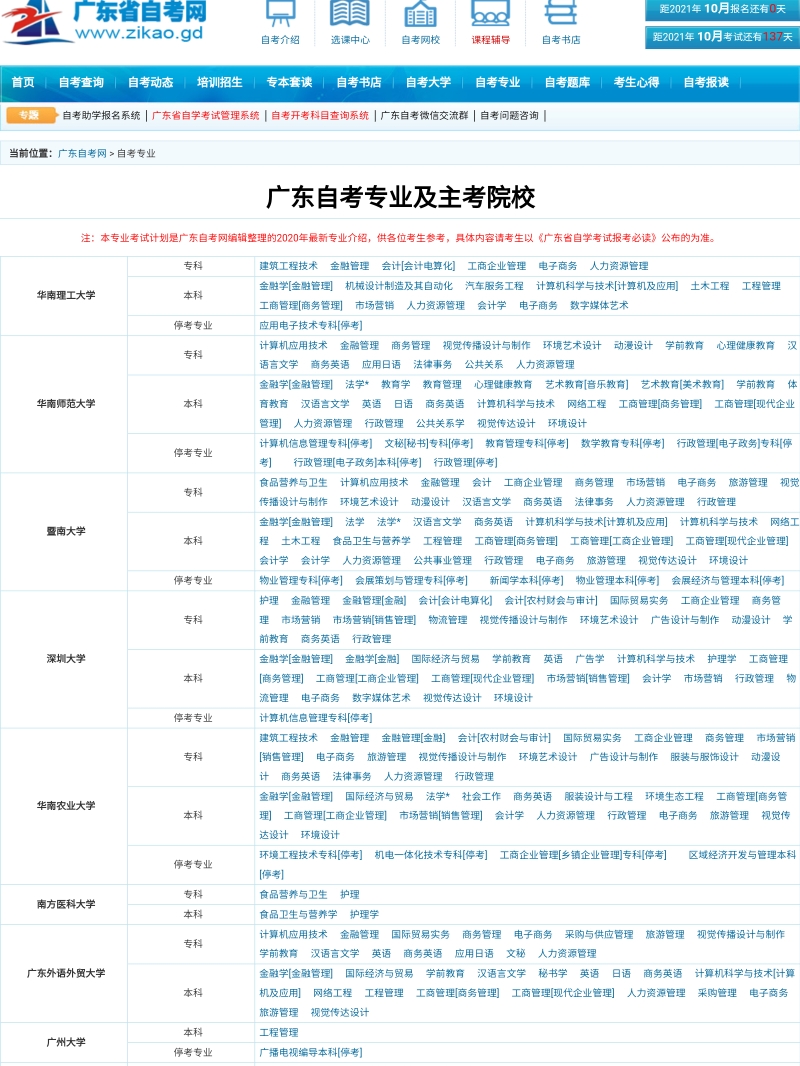Open 环境生态工程 major link
Screen dimensions: 800x1066
tap(674, 797)
